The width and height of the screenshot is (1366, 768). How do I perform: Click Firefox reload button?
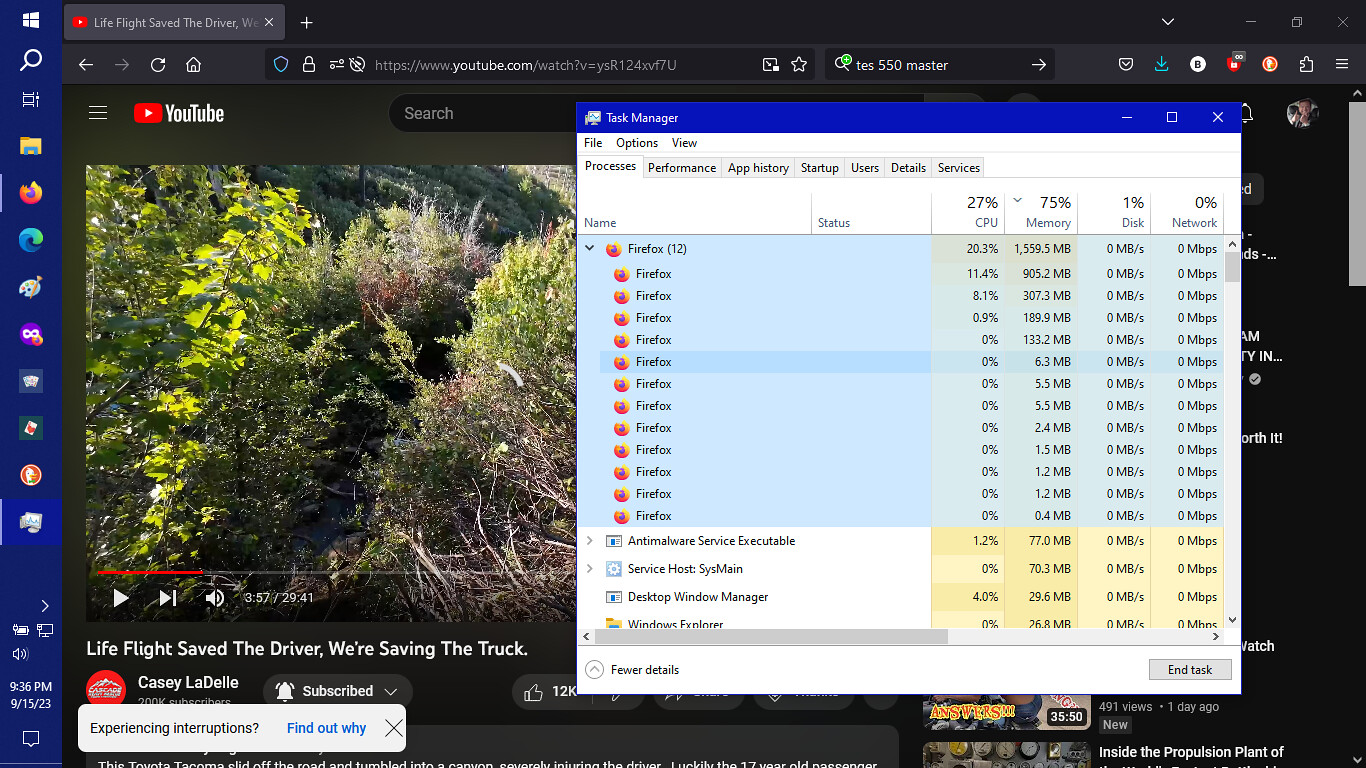pos(158,65)
